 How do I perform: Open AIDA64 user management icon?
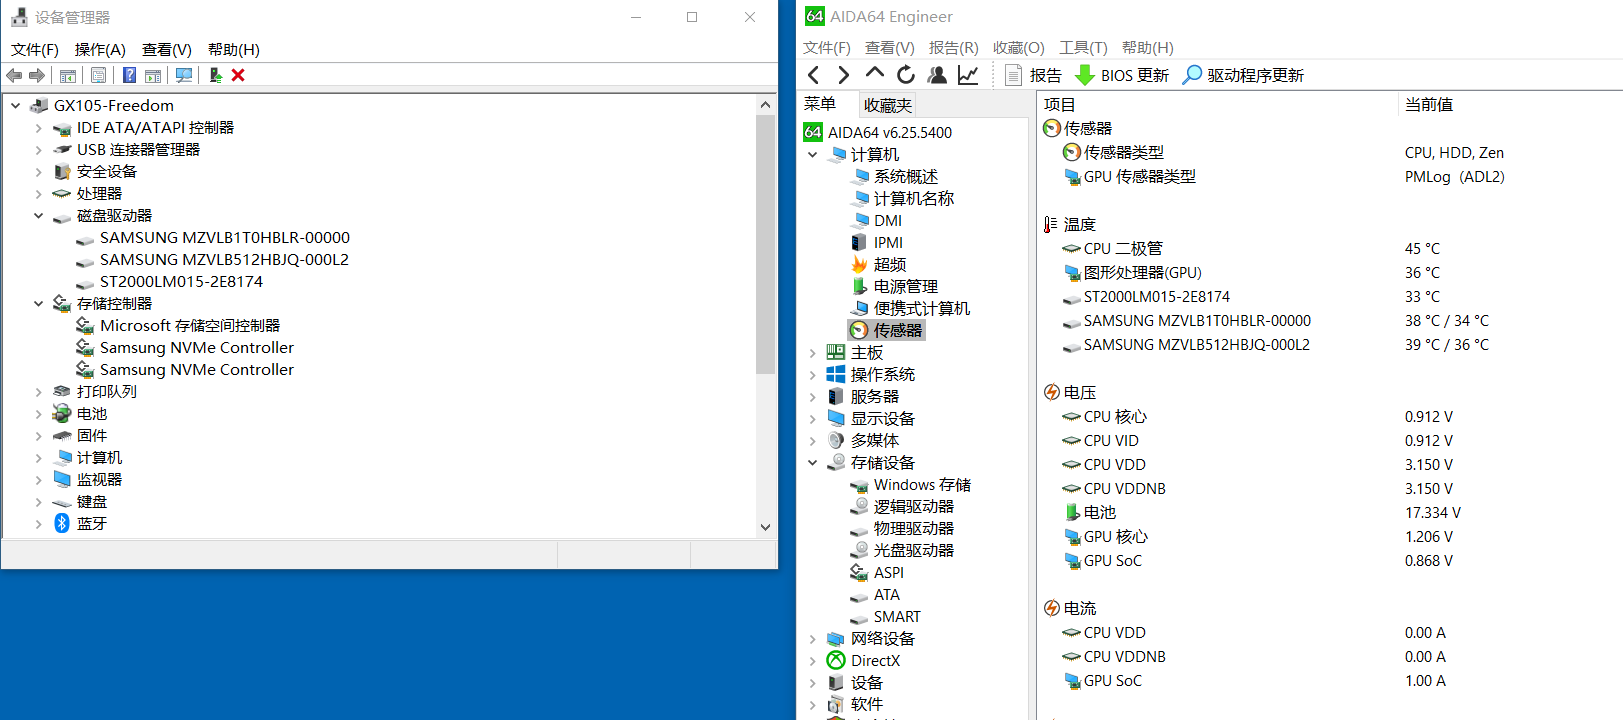pyautogui.click(x=937, y=75)
